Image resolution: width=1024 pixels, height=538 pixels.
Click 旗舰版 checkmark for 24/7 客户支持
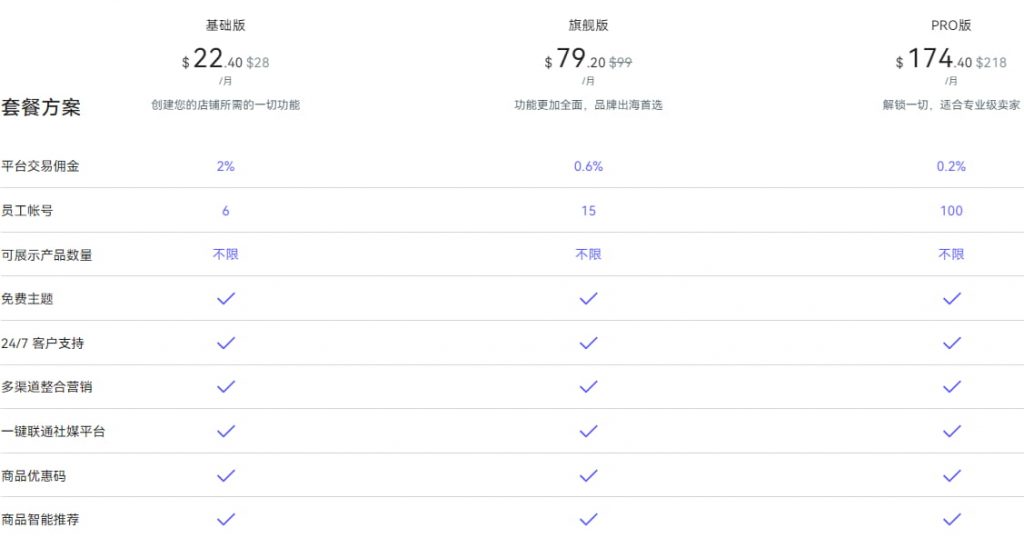click(x=588, y=343)
